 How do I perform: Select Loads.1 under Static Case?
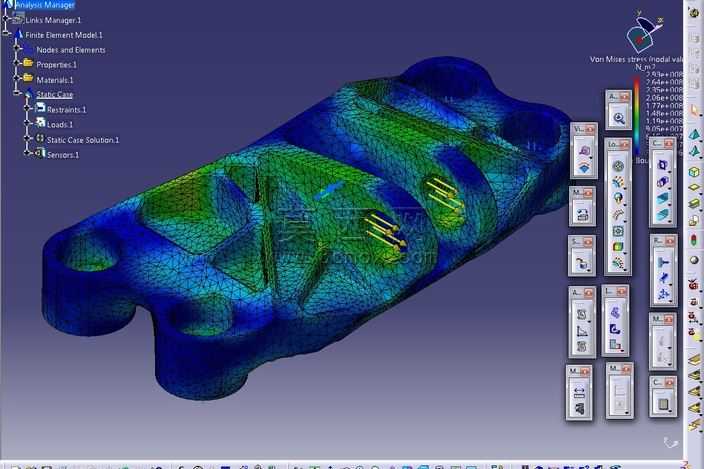click(x=60, y=124)
